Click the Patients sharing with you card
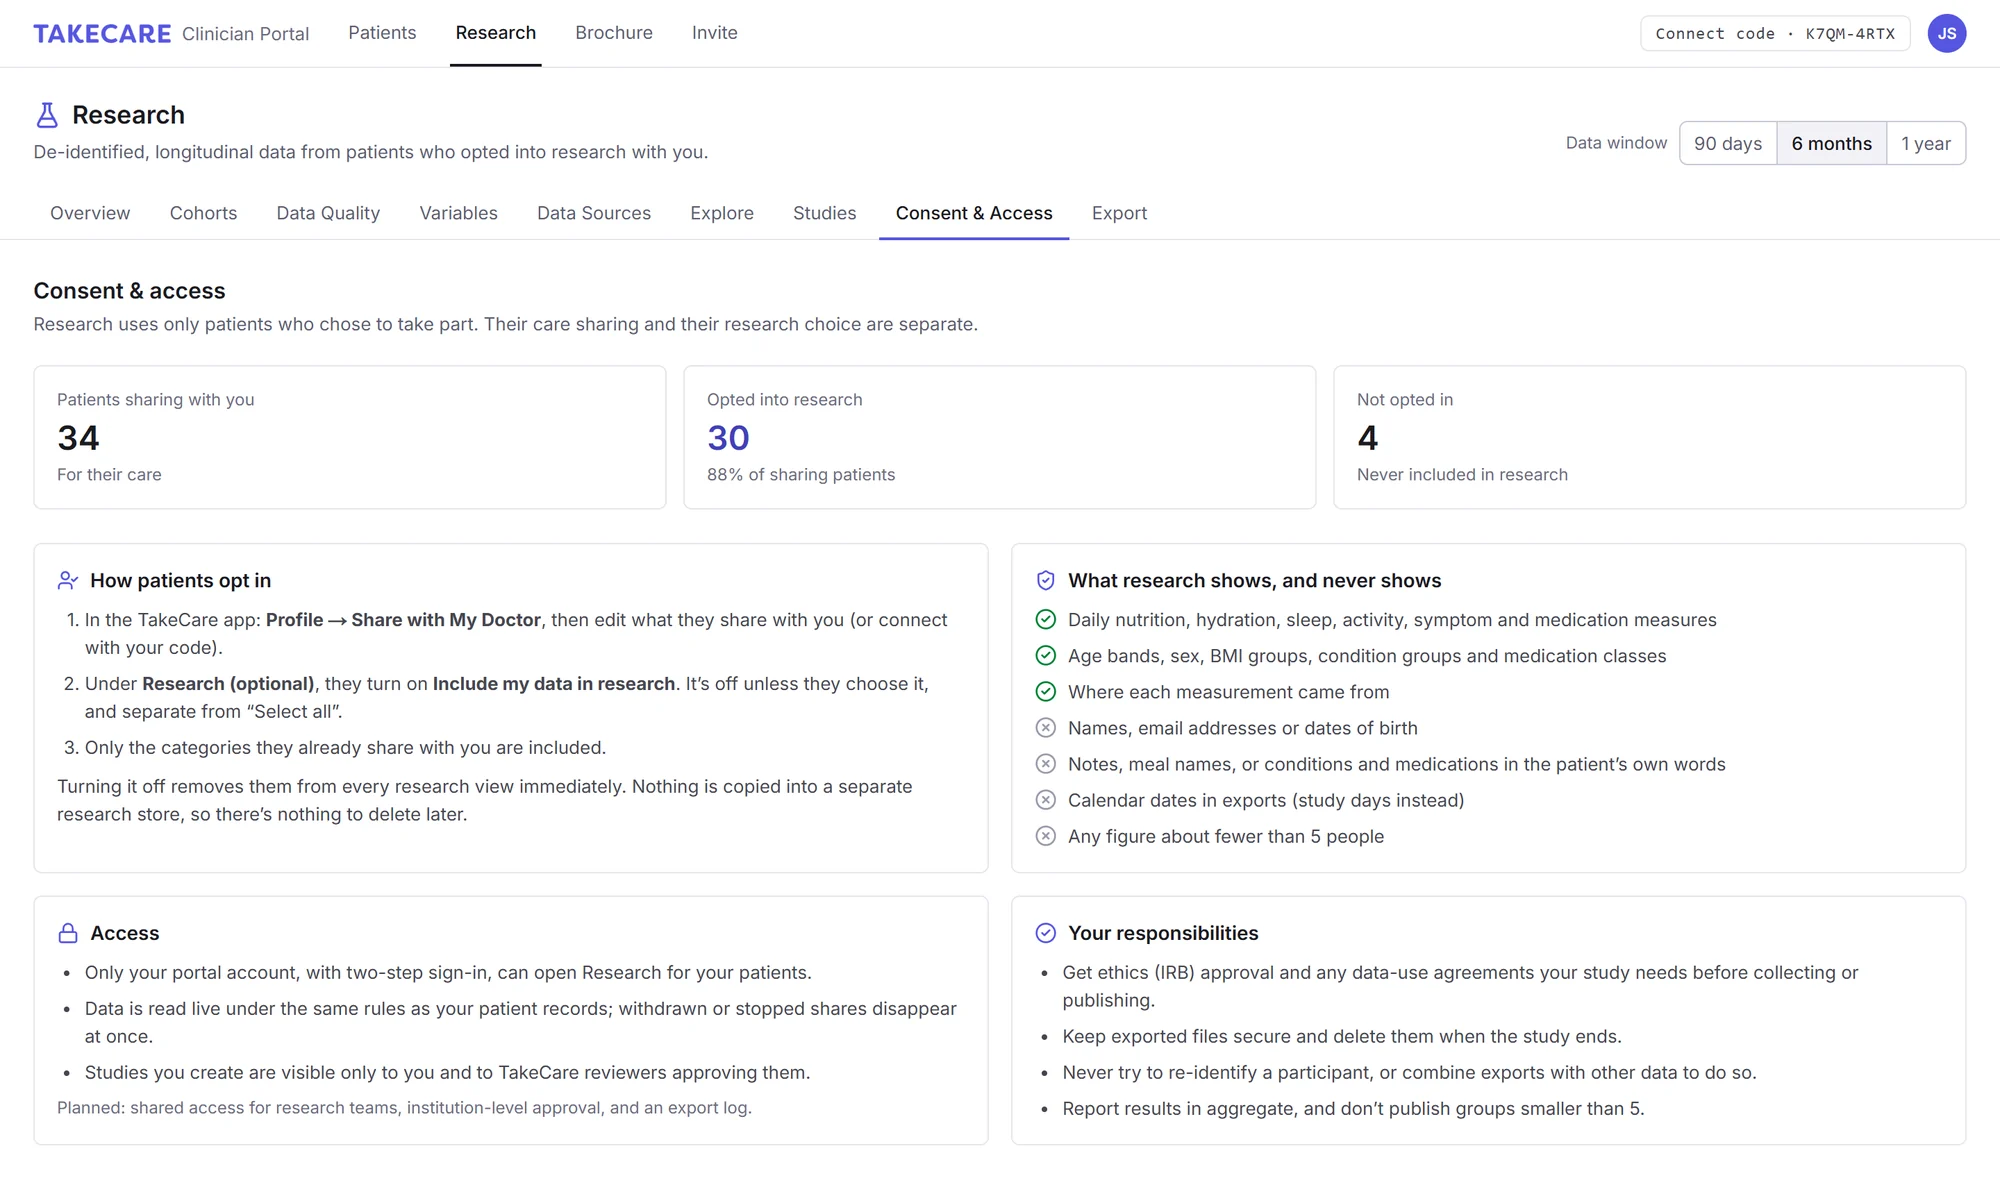Viewport: 2000px width, 1194px height. point(350,437)
